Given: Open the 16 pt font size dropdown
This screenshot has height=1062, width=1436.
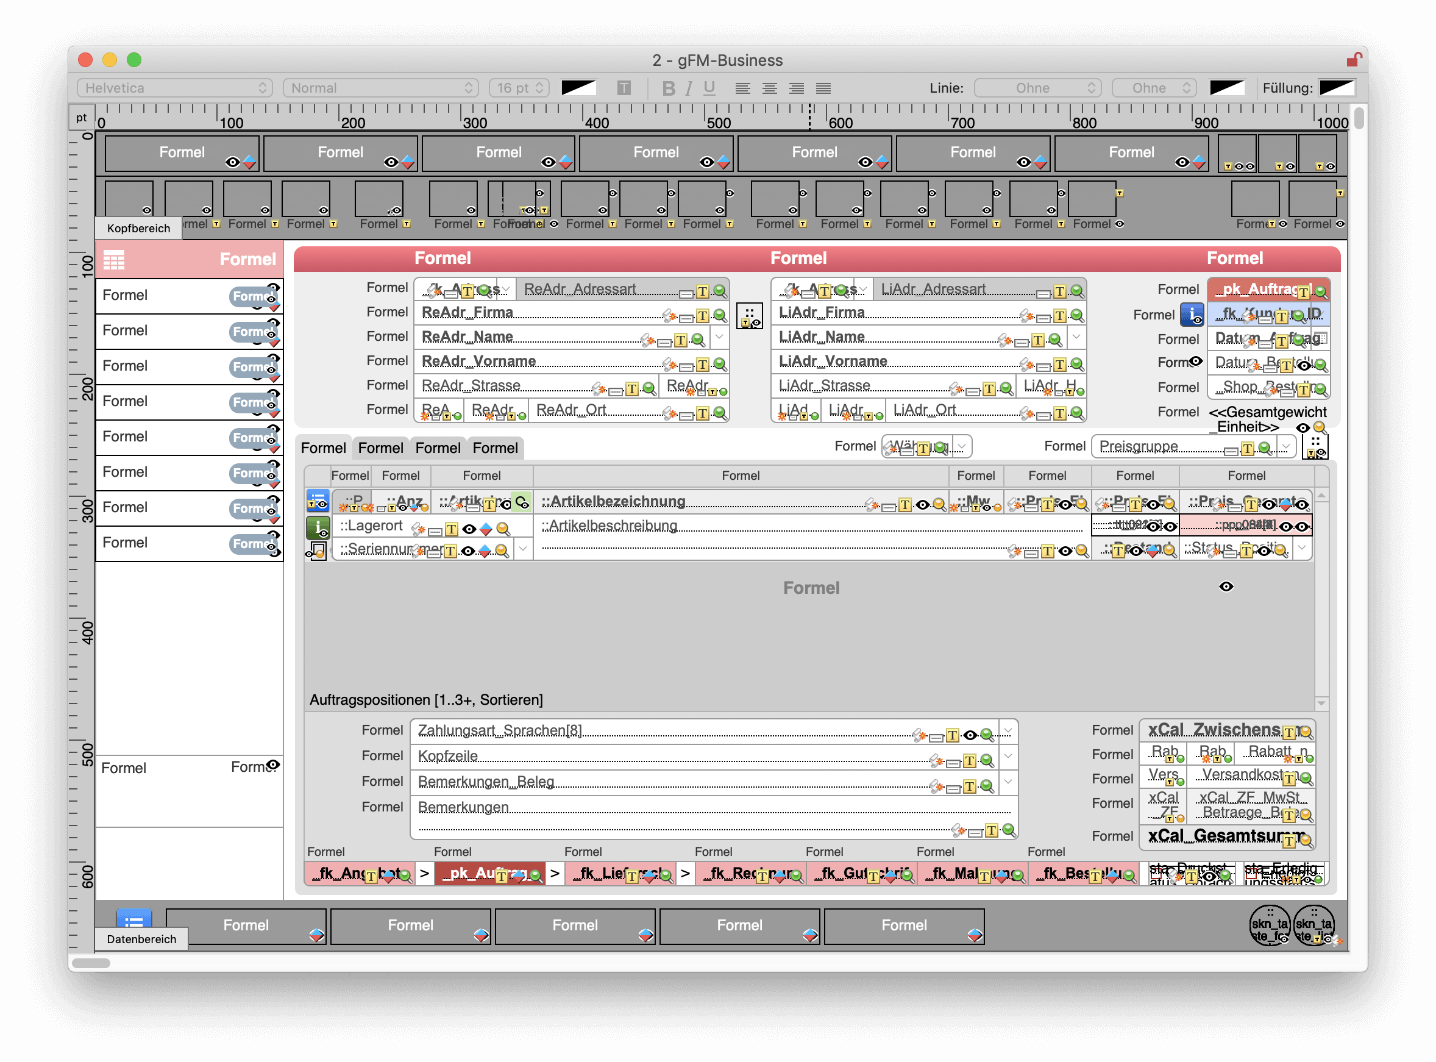Looking at the screenshot, I should 520,88.
